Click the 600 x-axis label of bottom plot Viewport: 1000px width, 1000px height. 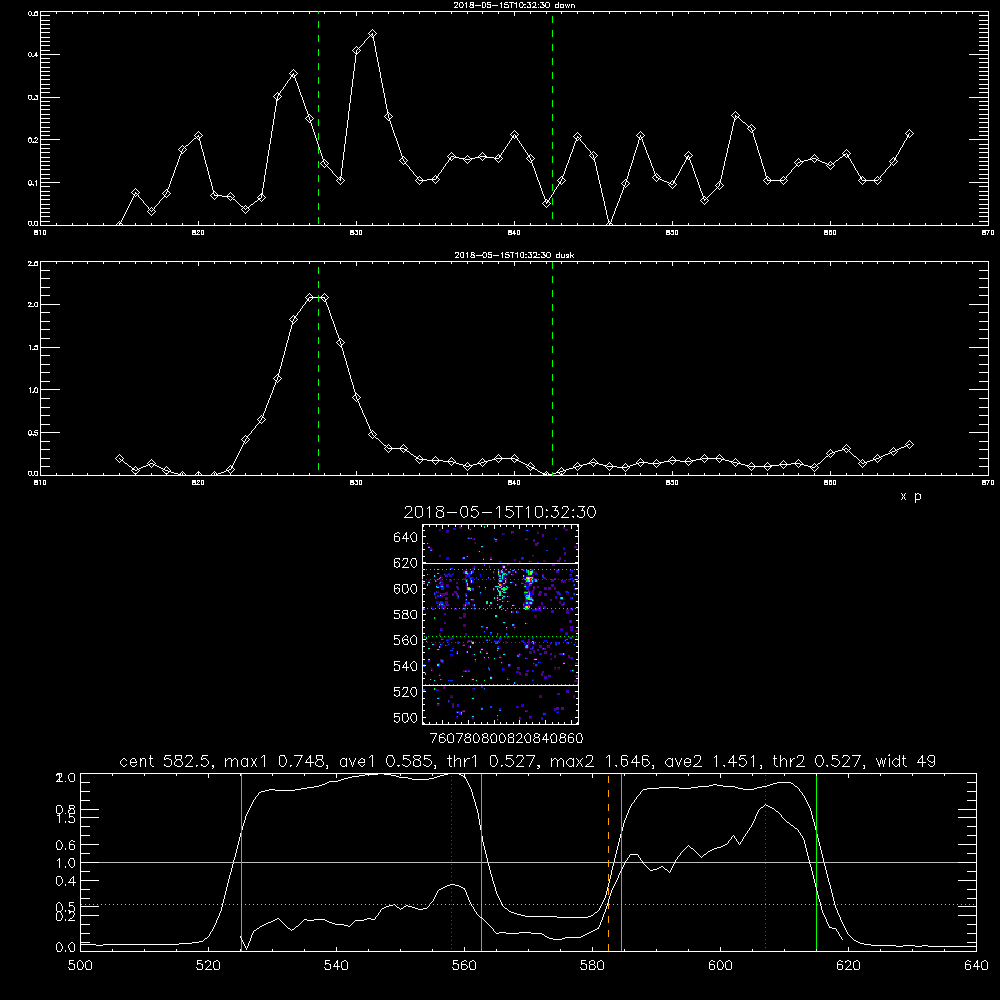pyautogui.click(x=720, y=966)
